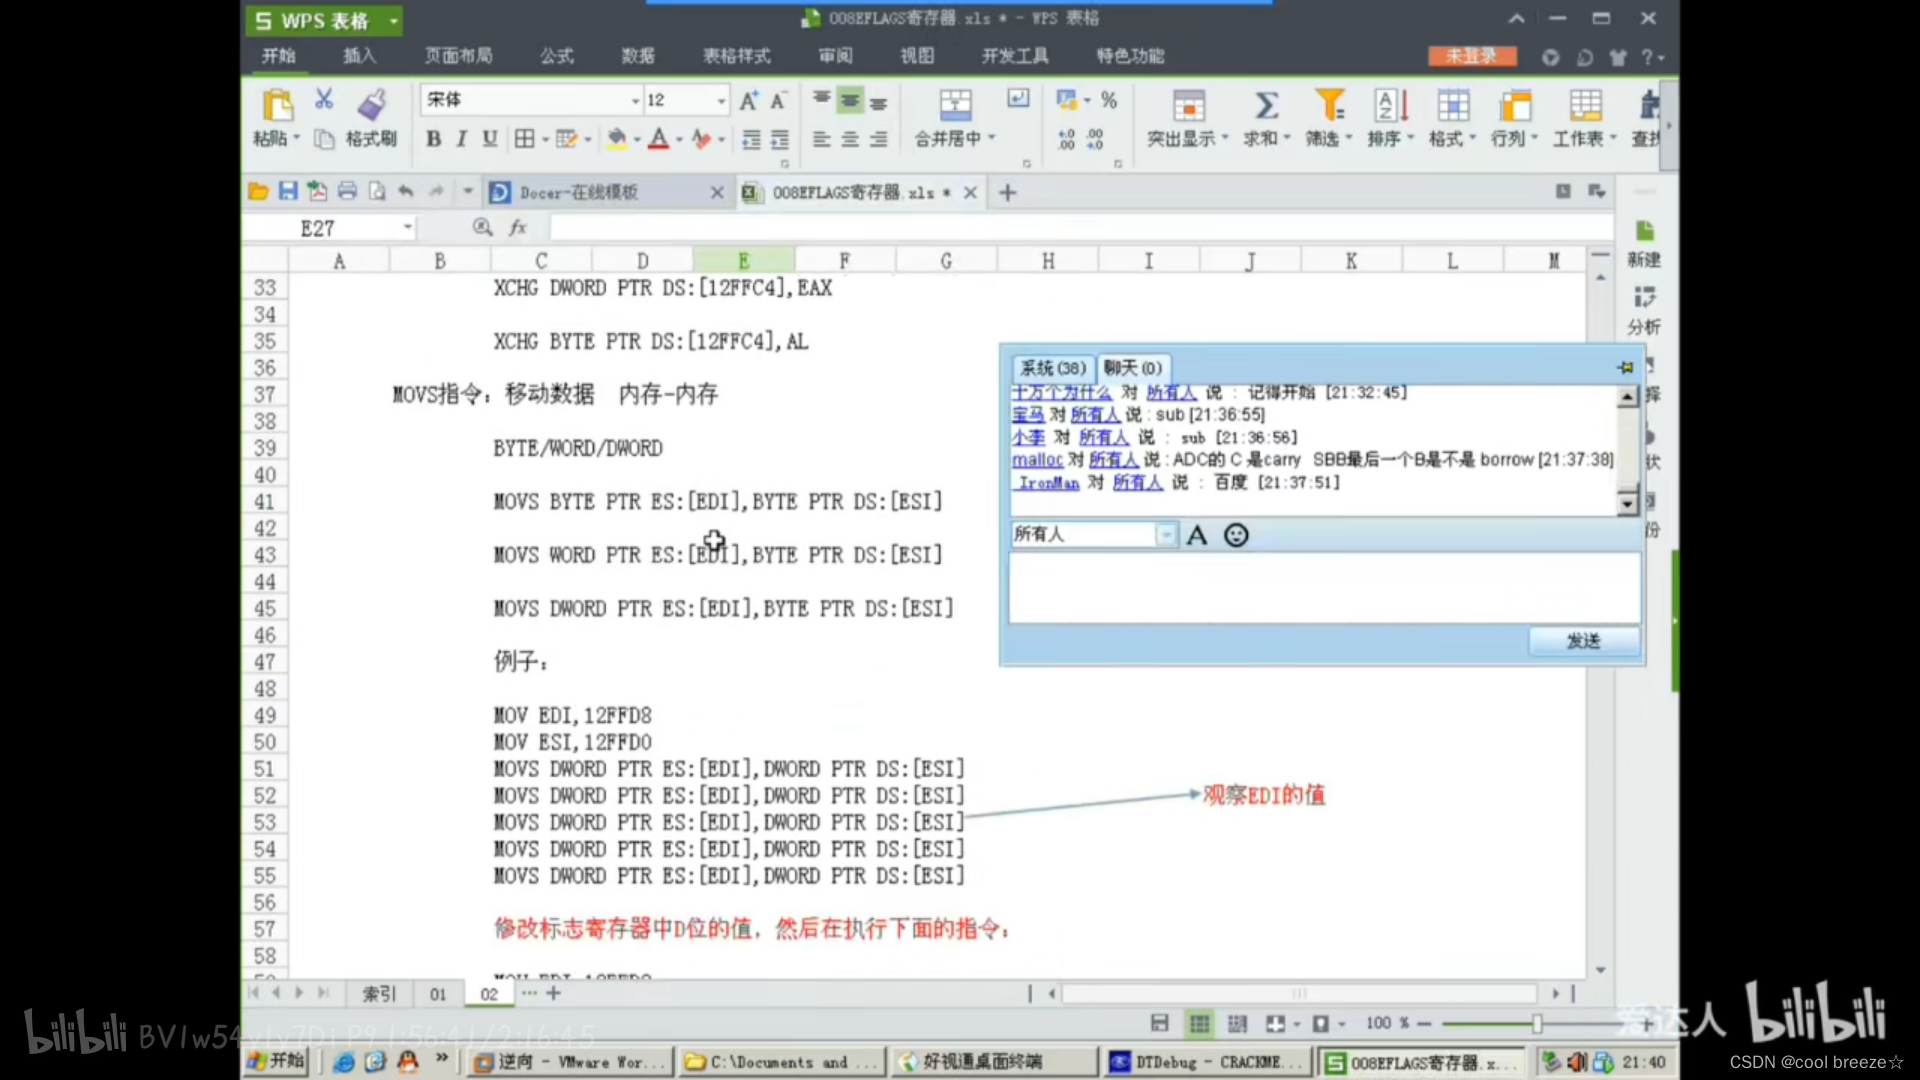Click the Save disk icon
The width and height of the screenshot is (1920, 1080).
point(288,191)
